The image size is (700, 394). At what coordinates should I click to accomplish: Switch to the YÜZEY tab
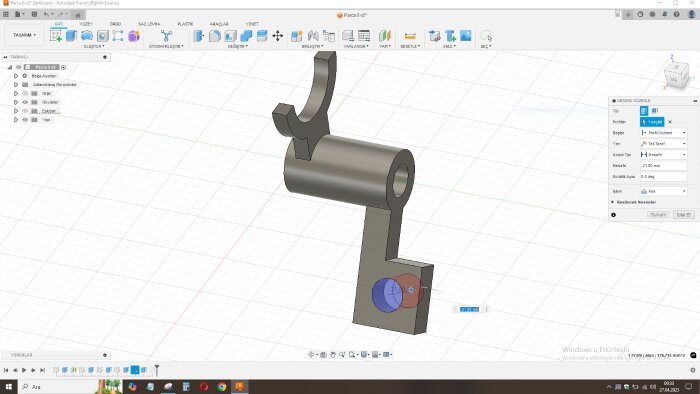86,24
